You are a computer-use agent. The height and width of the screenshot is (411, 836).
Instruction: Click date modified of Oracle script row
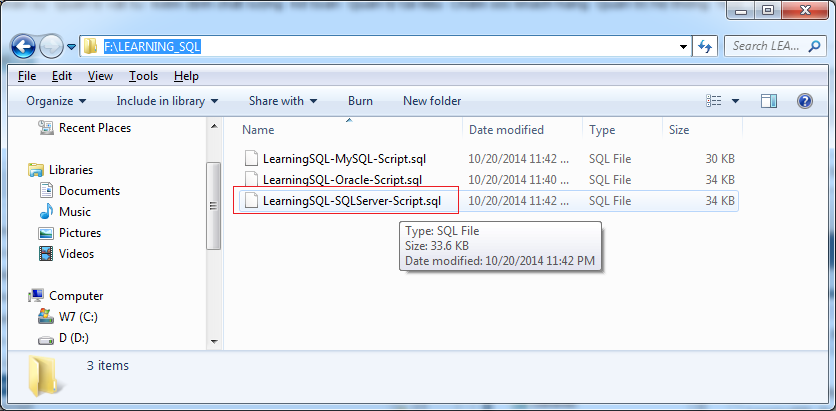(x=520, y=180)
